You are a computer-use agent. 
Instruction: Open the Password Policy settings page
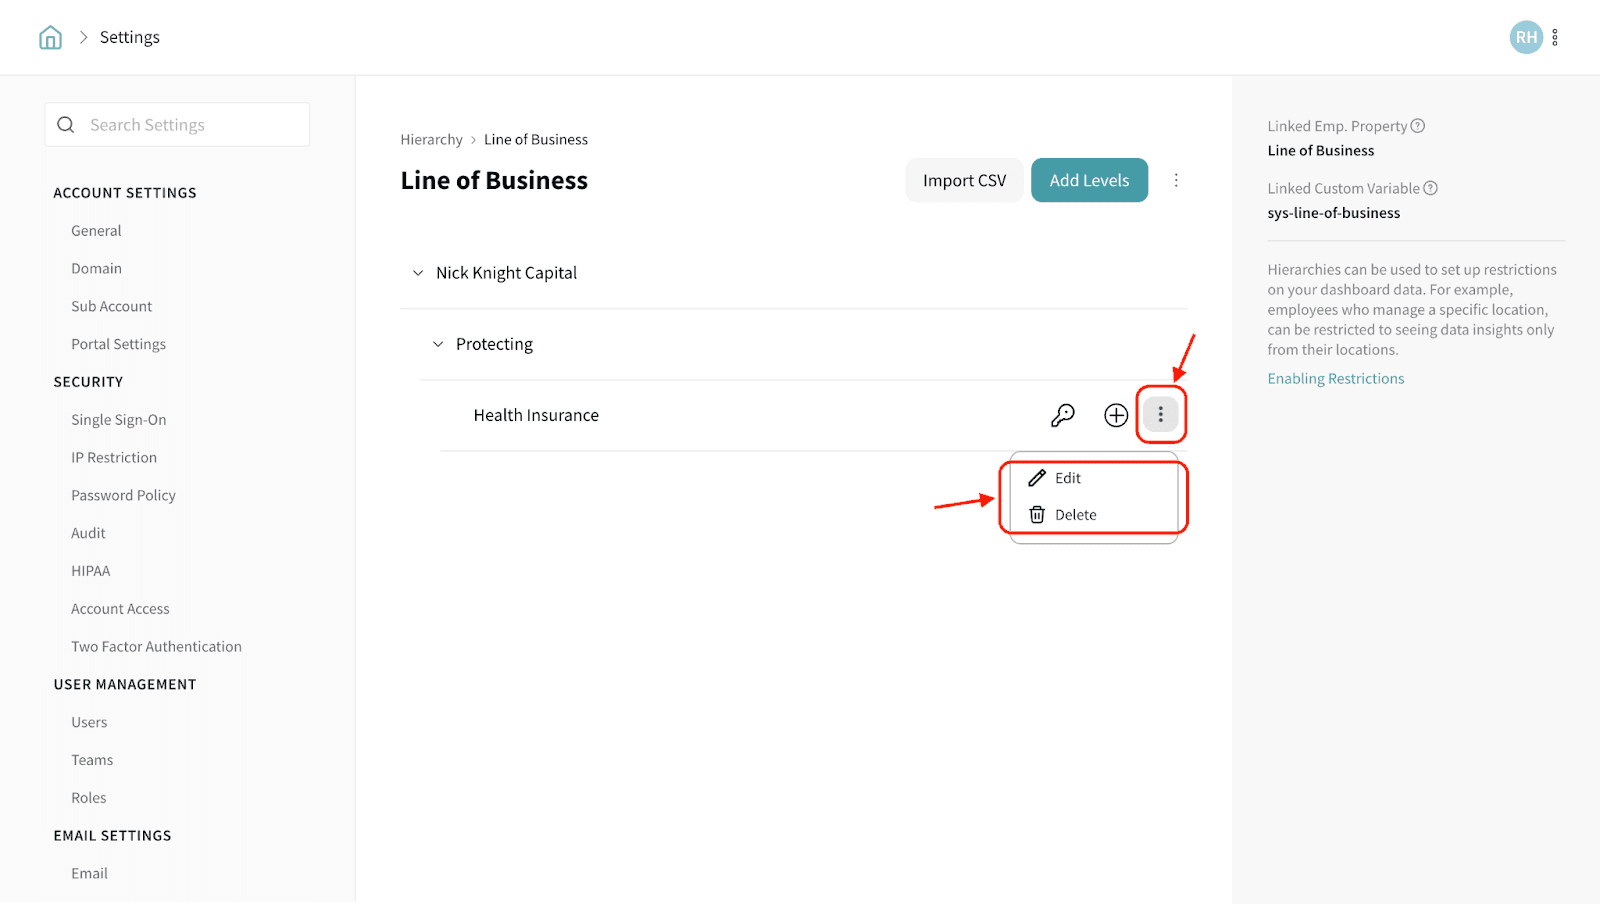click(123, 496)
